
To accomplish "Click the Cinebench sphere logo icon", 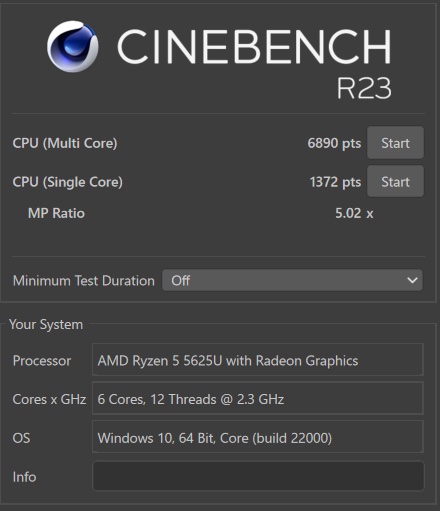I will coord(73,47).
